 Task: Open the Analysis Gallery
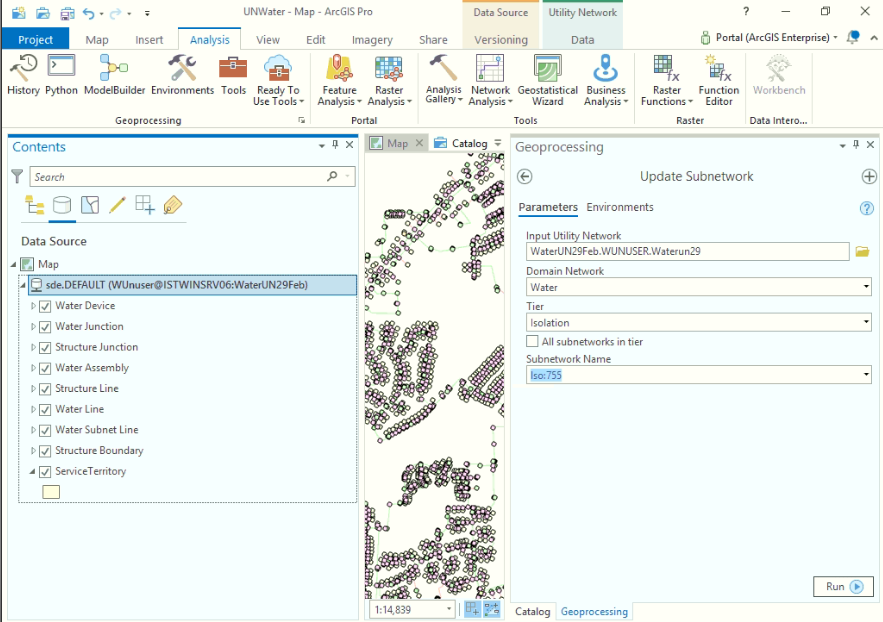click(444, 79)
